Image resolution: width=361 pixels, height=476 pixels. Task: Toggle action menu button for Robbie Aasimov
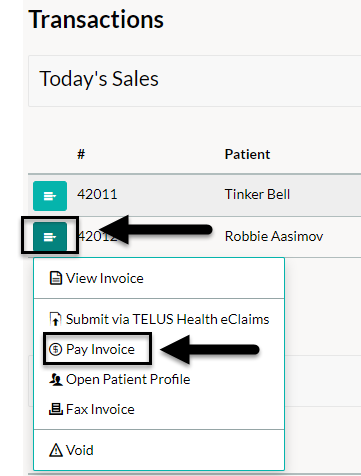coord(50,236)
